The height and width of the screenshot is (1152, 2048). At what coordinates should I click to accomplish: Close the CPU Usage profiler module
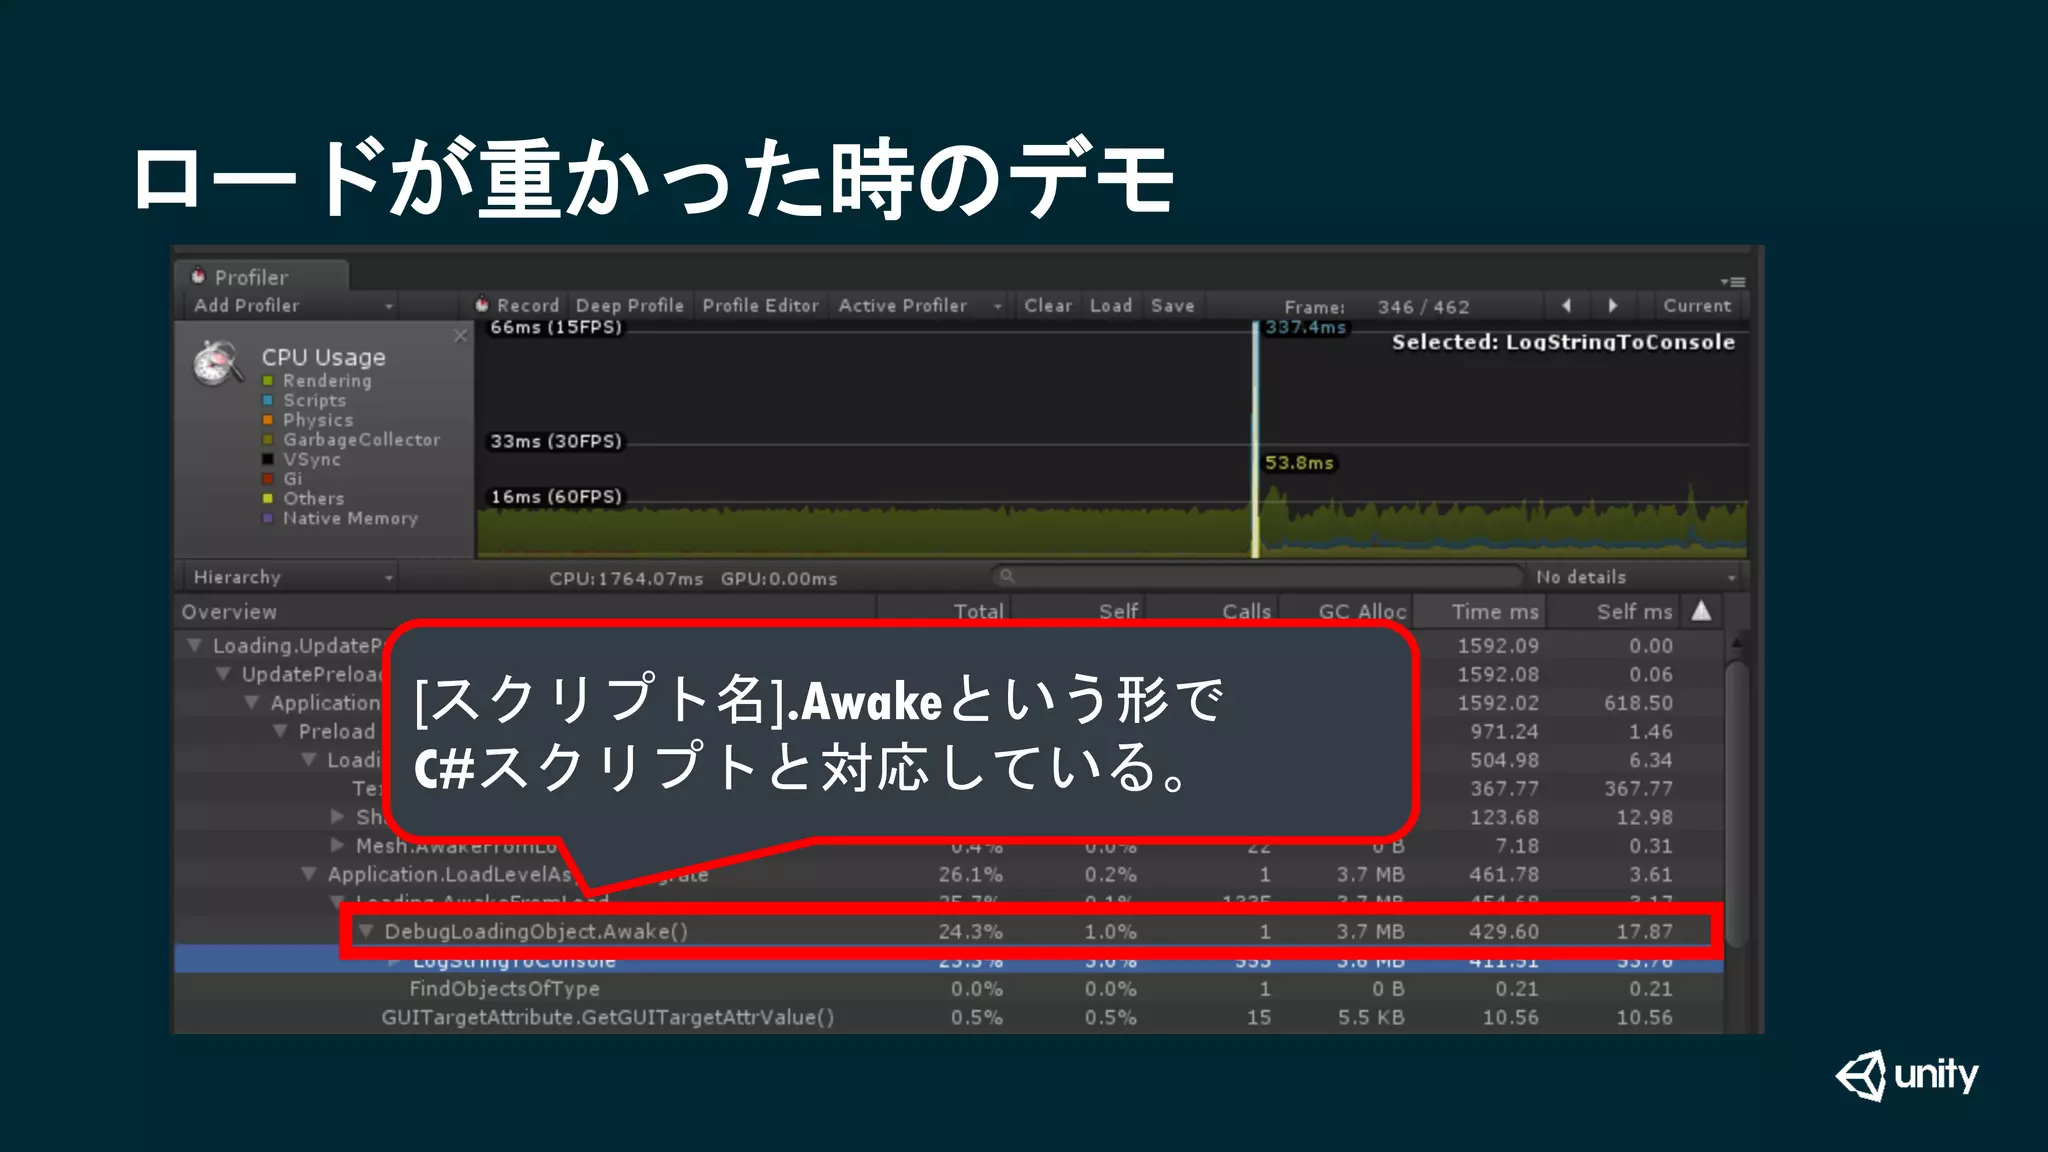pos(459,335)
